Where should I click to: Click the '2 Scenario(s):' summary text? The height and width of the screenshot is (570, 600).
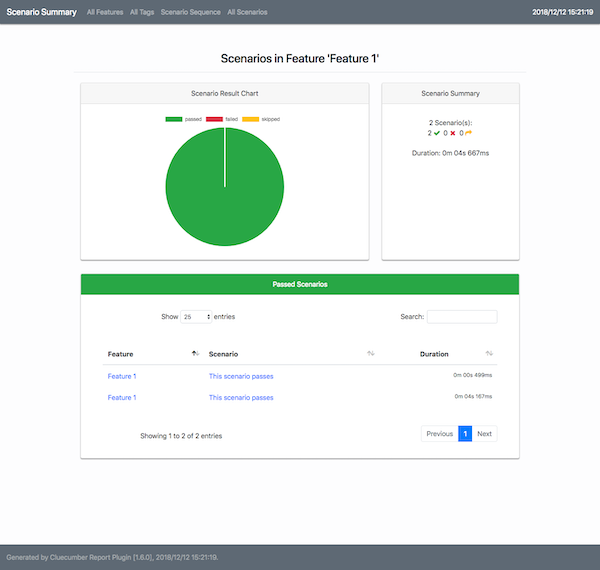450,123
